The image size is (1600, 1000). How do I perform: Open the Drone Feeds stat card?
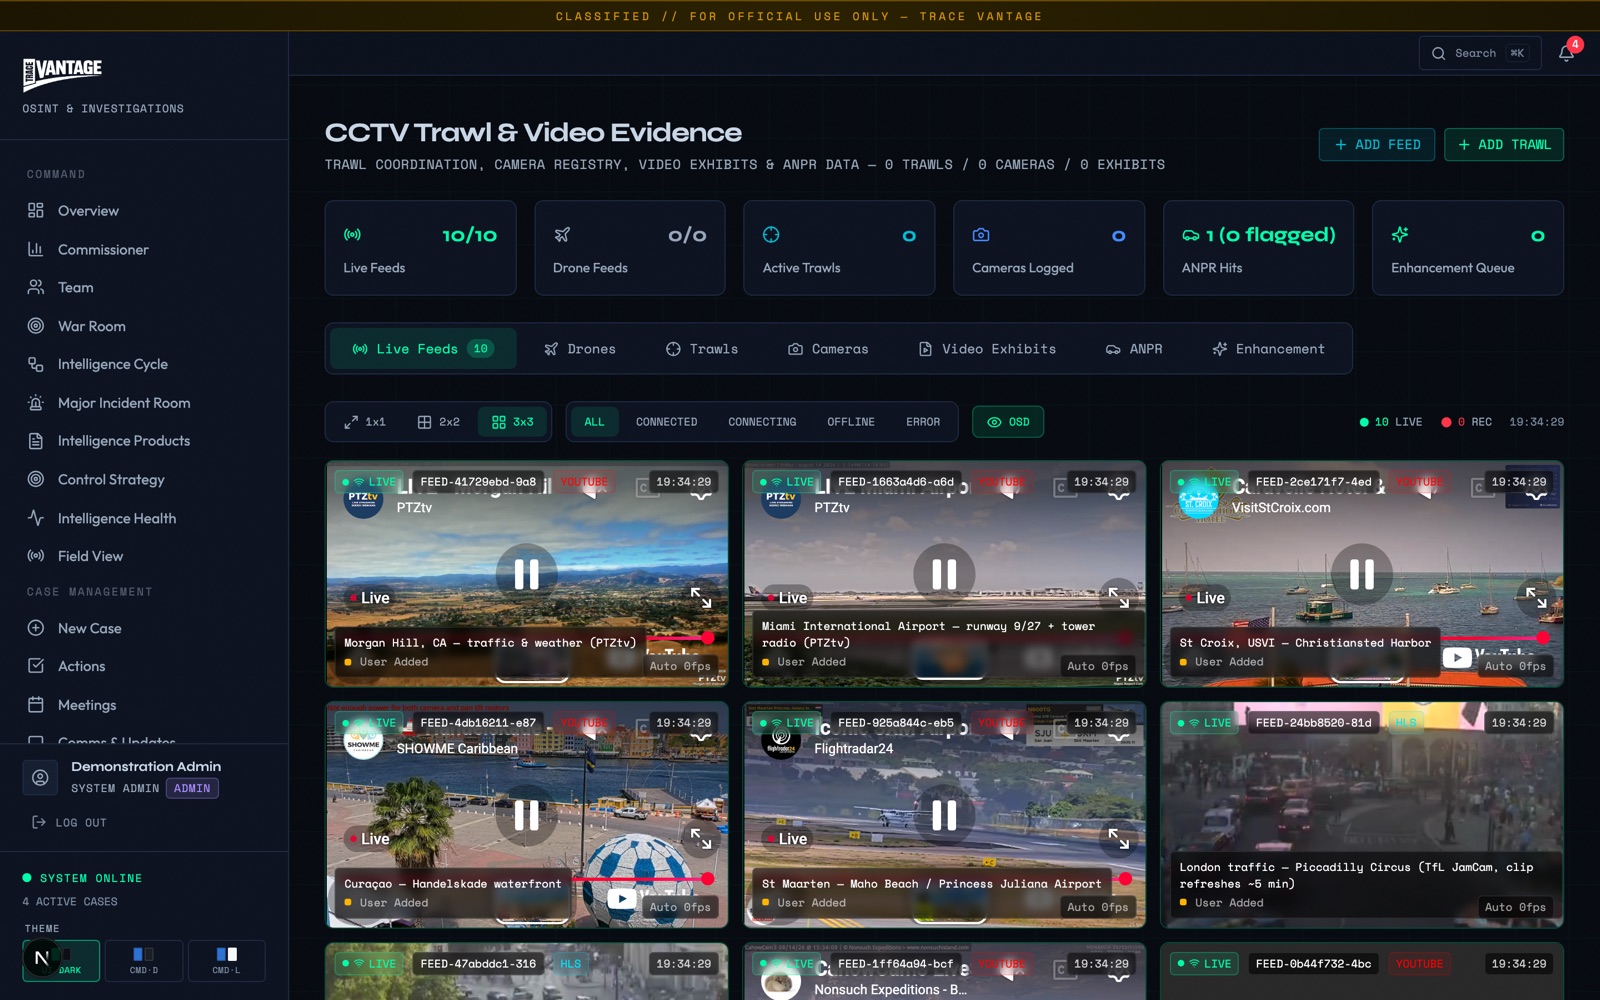(630, 248)
